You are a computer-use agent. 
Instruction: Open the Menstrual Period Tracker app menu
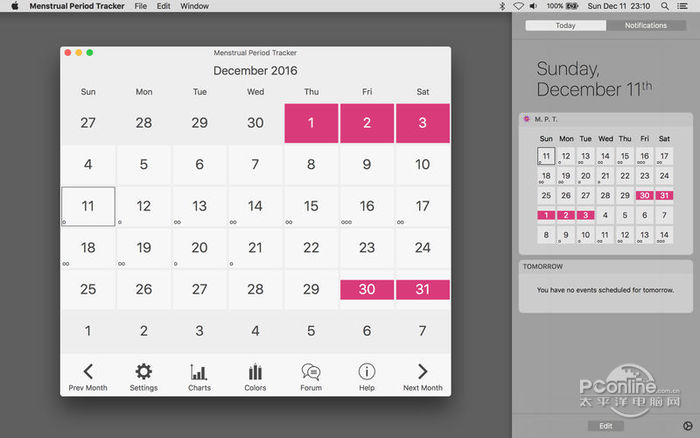[x=77, y=6]
